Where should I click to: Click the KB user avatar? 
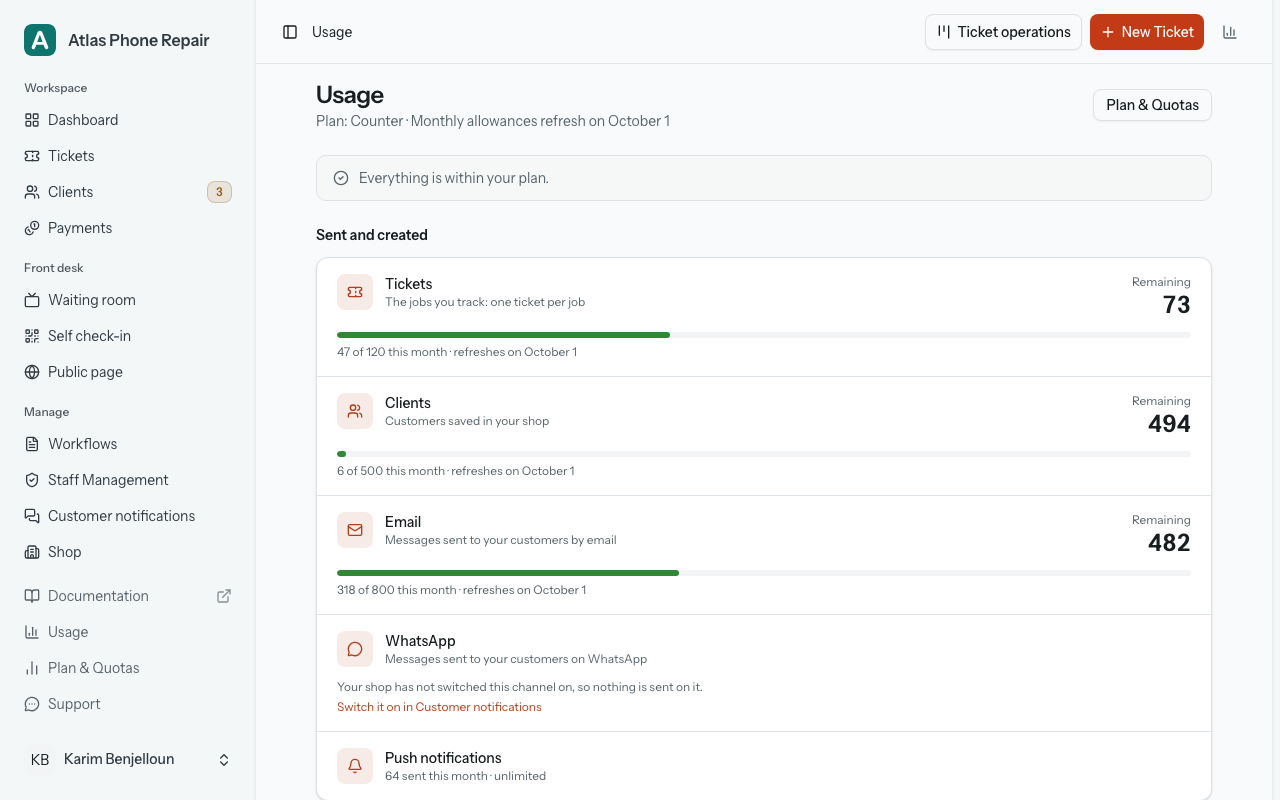(x=40, y=760)
